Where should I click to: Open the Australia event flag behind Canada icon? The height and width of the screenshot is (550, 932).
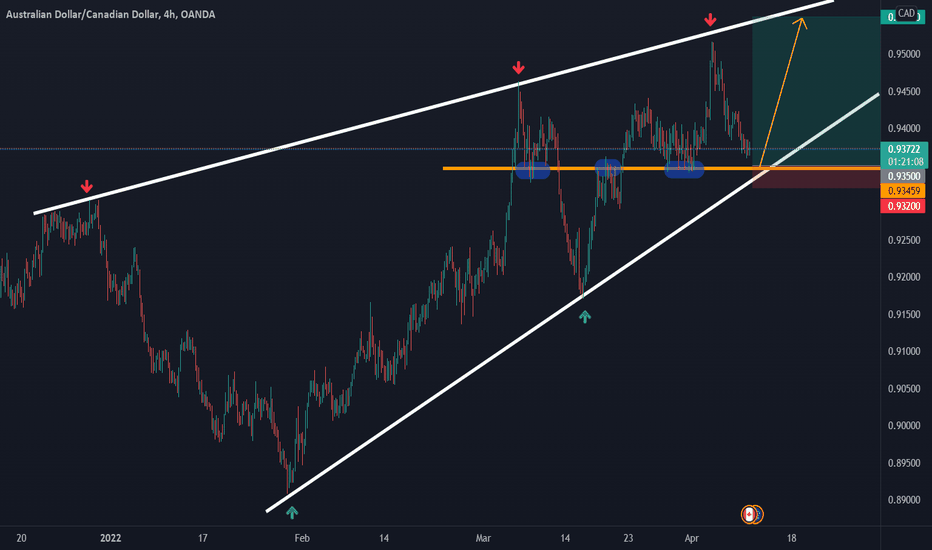point(760,514)
